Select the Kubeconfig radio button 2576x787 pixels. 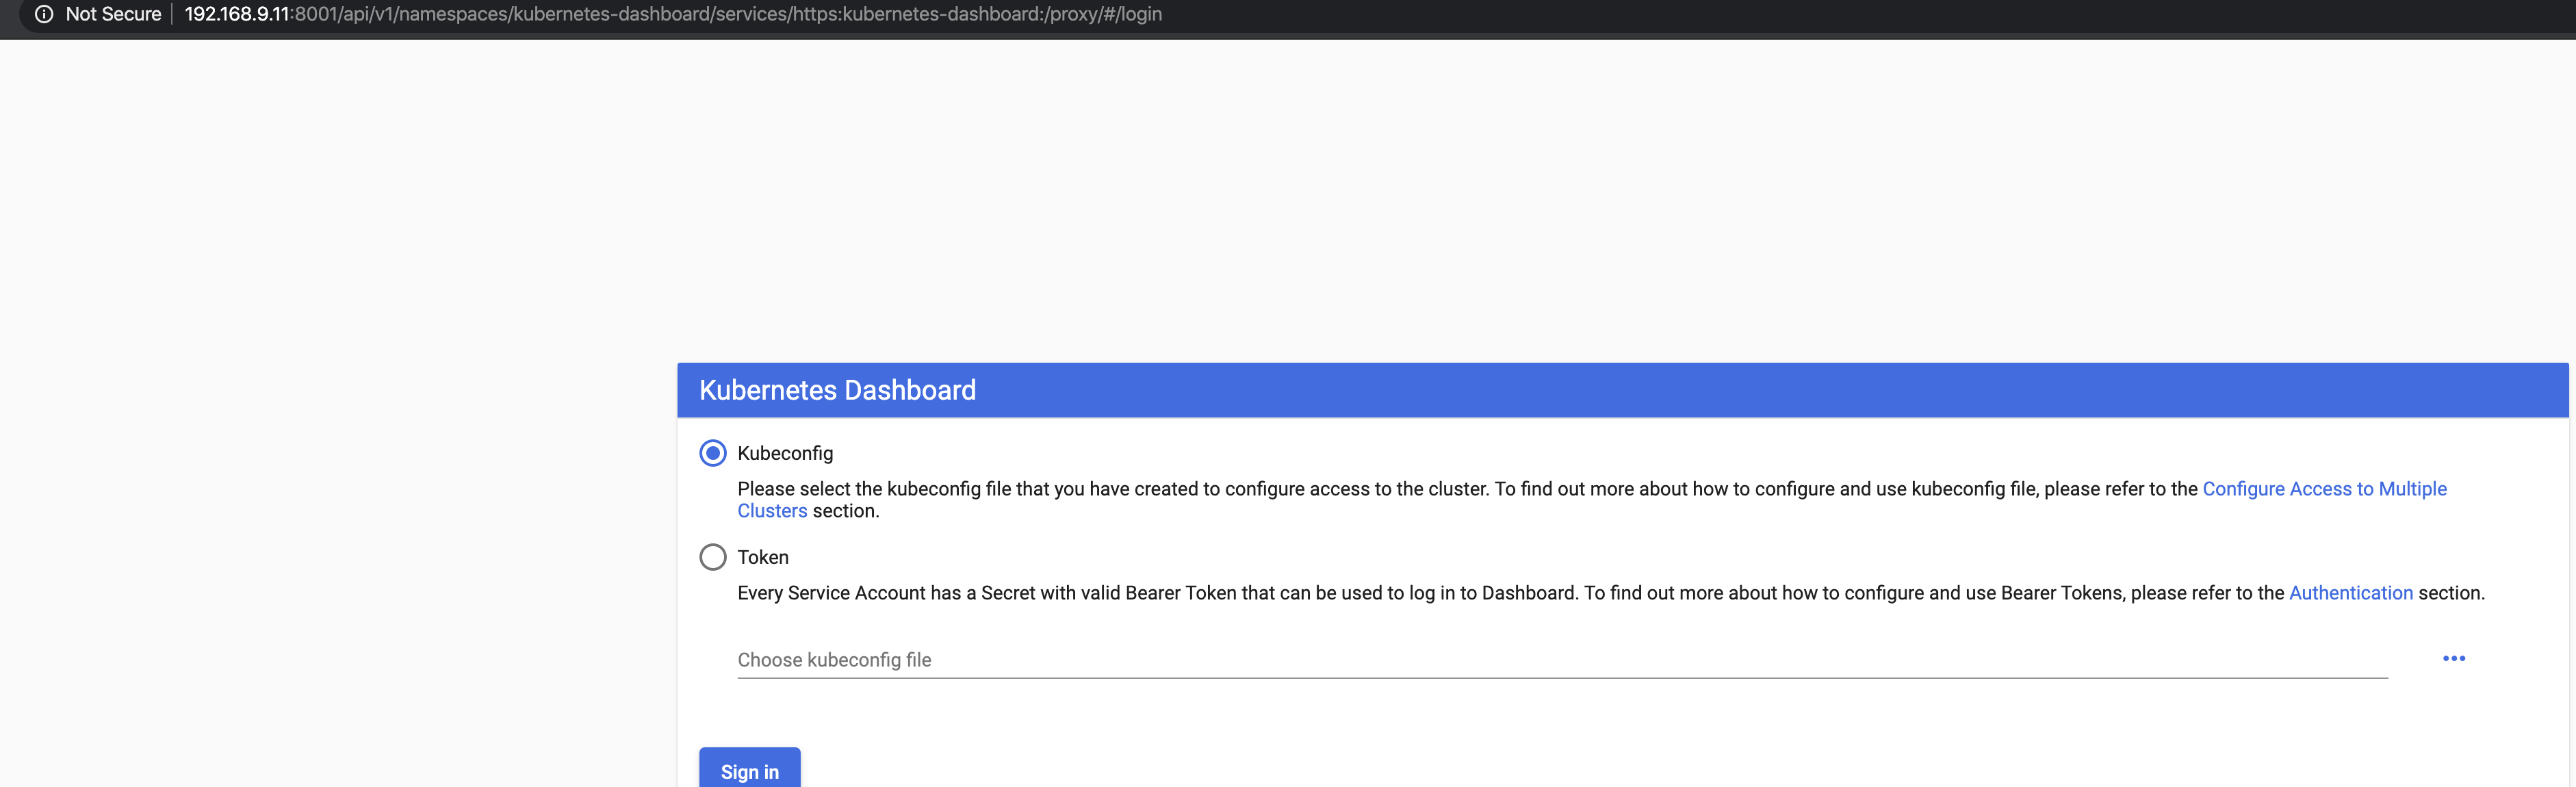(712, 453)
